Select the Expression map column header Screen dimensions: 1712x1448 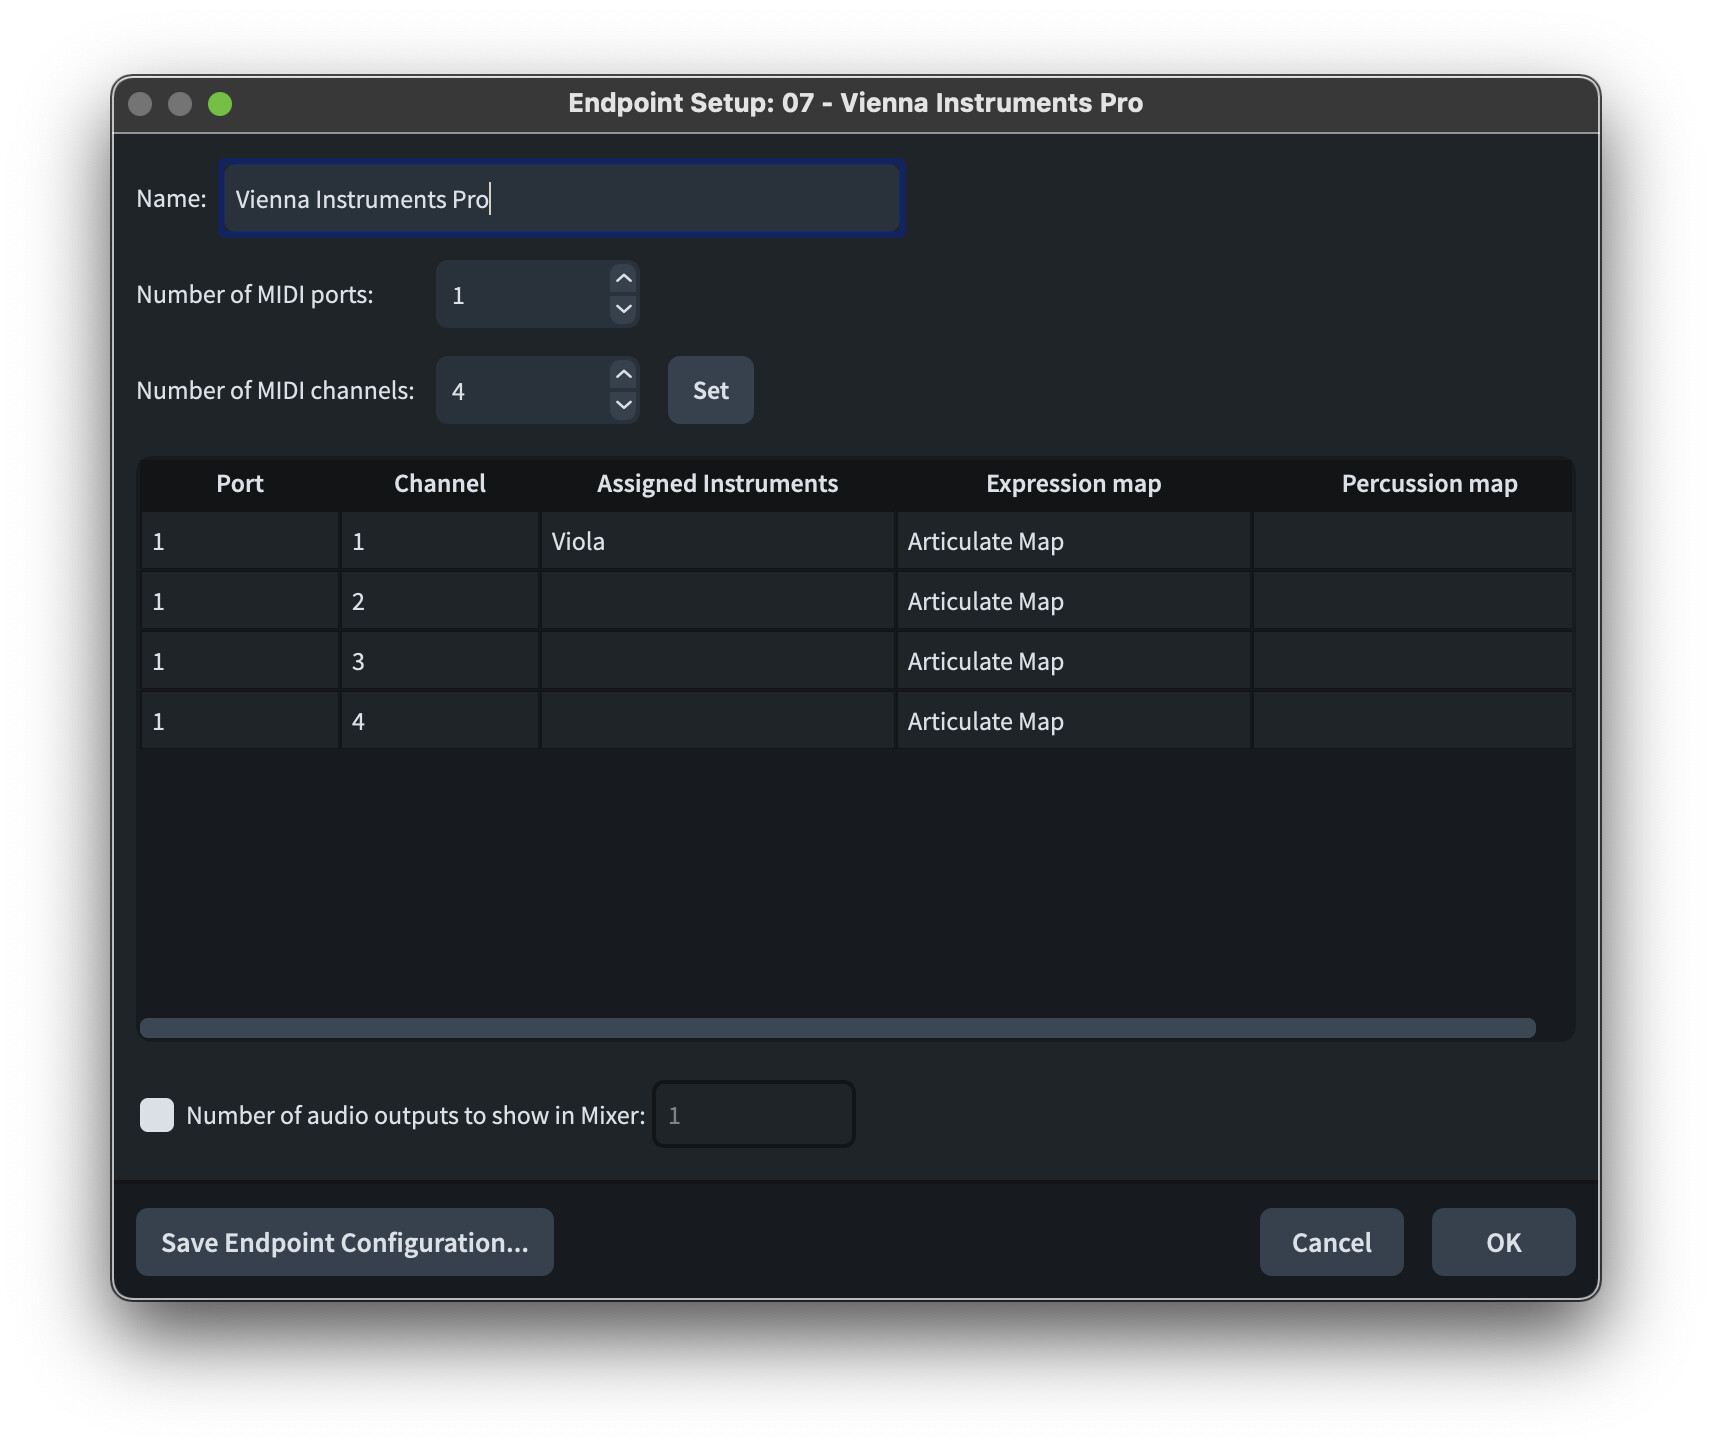coord(1074,484)
